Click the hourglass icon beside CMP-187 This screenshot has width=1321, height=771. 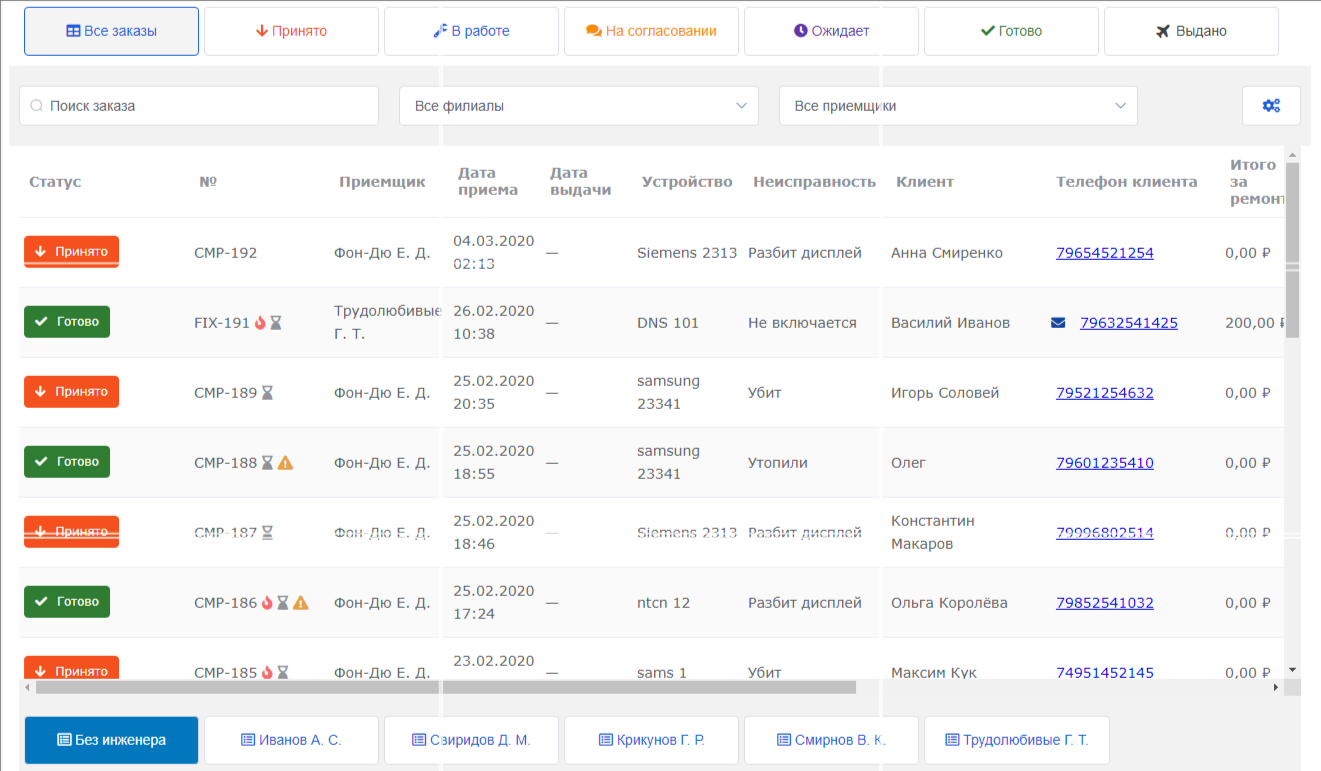[267, 533]
